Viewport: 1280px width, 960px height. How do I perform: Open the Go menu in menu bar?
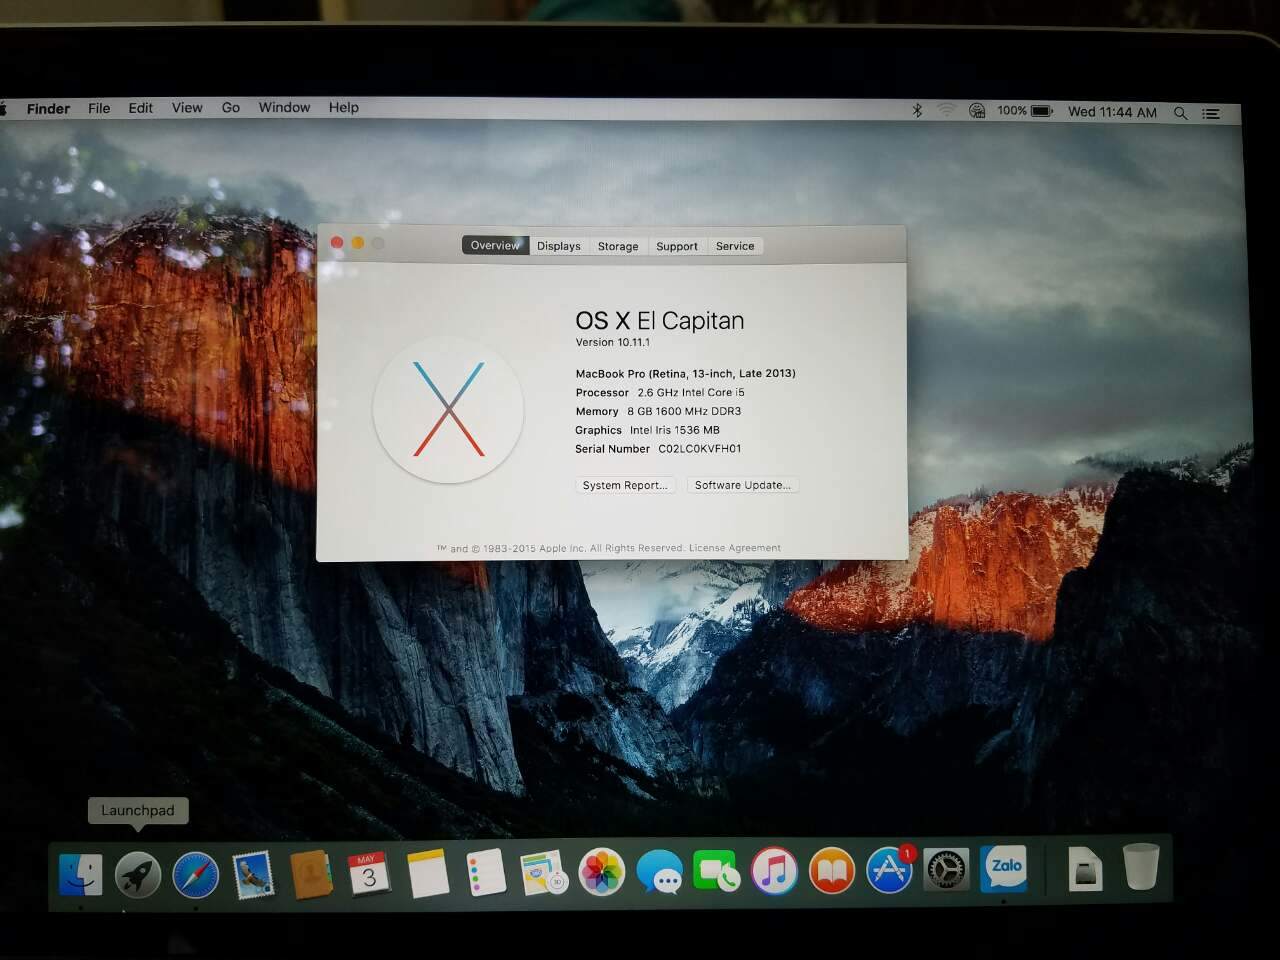pyautogui.click(x=230, y=108)
